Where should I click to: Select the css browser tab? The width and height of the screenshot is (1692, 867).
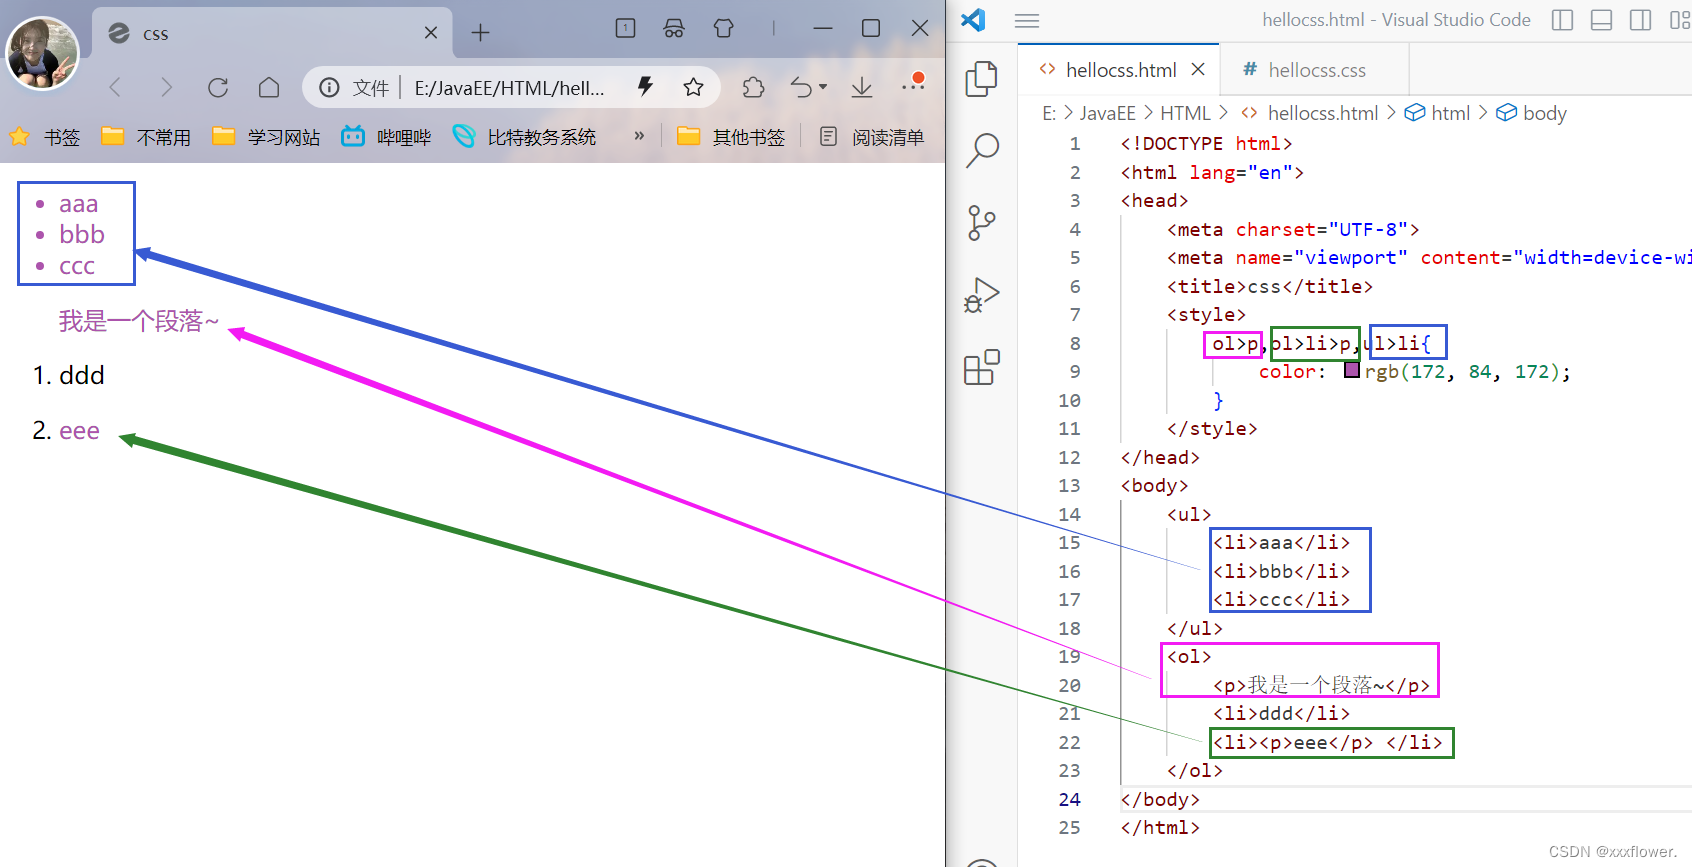point(272,33)
